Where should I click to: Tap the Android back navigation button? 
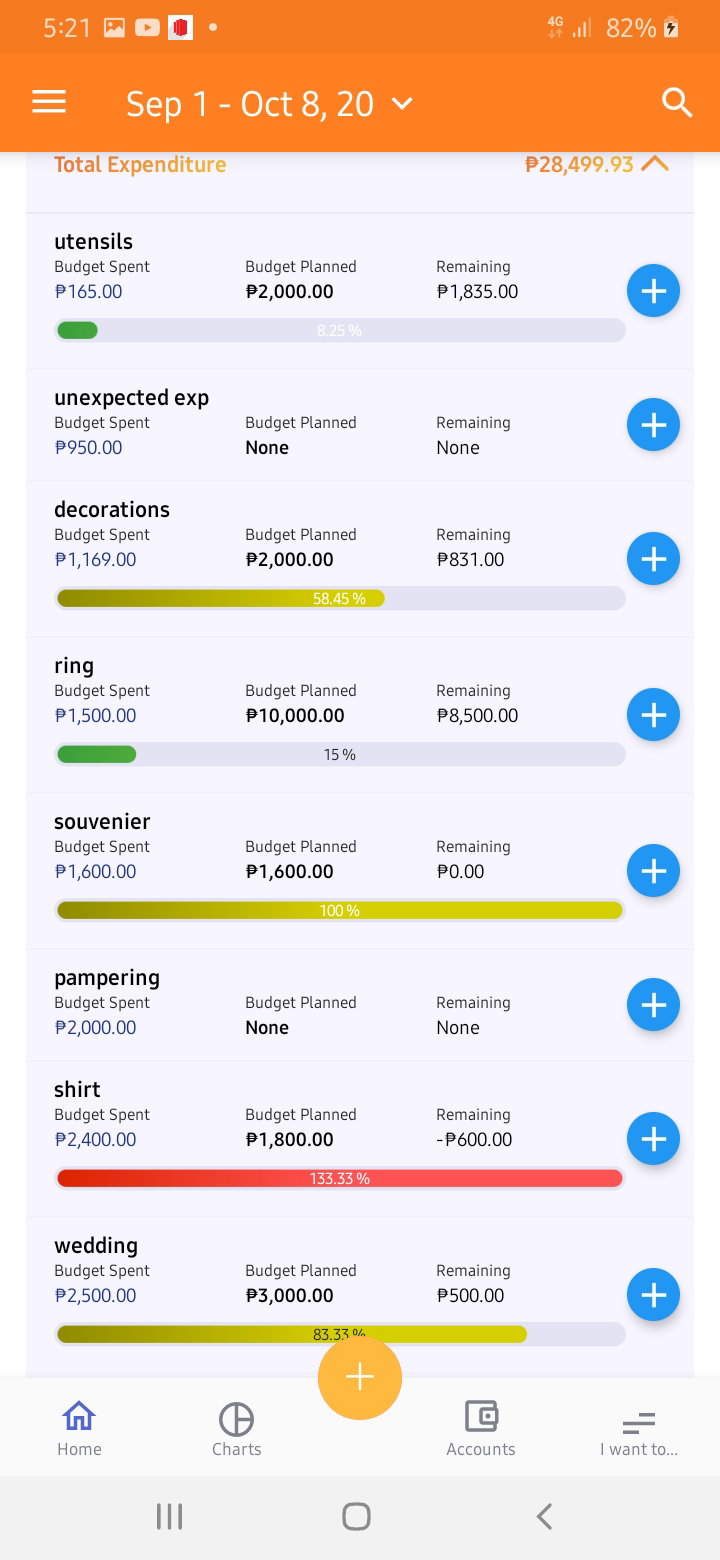tap(544, 1517)
